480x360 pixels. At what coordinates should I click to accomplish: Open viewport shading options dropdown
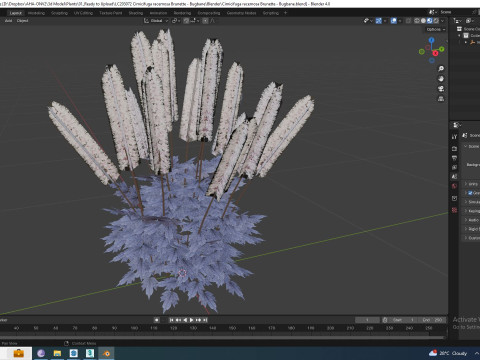[443, 21]
